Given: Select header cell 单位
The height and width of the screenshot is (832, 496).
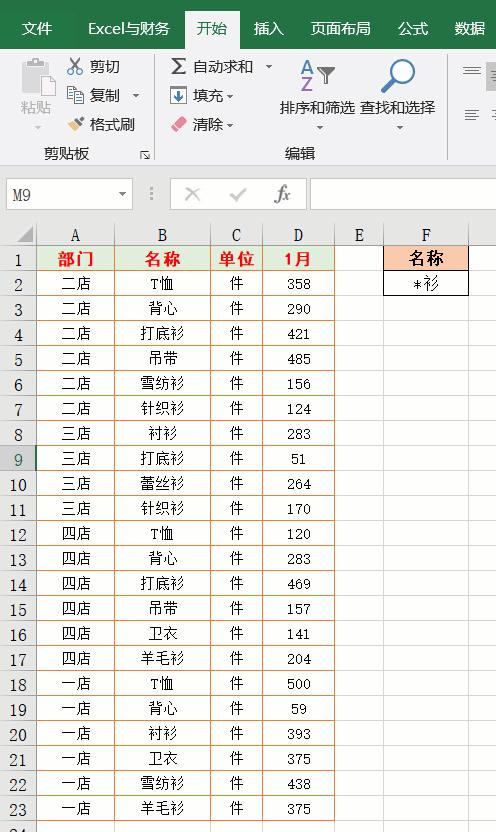Looking at the screenshot, I should pyautogui.click(x=237, y=259).
